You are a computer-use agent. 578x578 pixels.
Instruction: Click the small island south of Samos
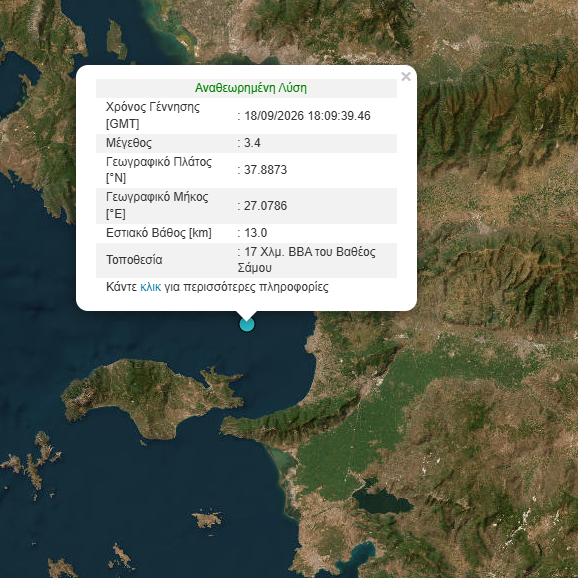[x=208, y=520]
